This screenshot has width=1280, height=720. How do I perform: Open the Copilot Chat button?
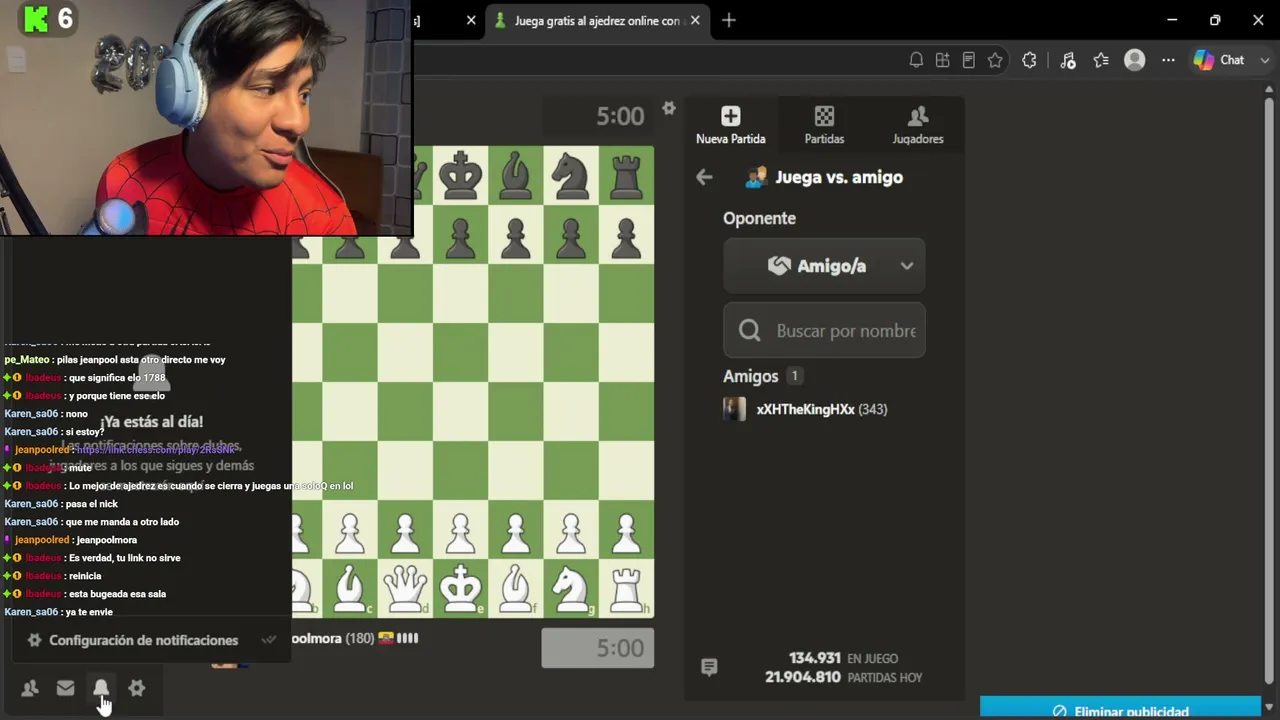(x=1219, y=60)
